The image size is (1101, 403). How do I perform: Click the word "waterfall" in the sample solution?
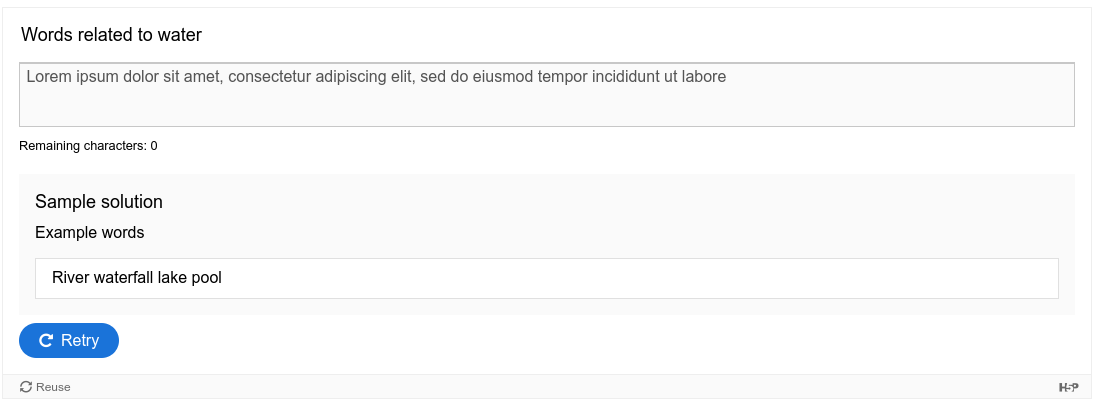[x=124, y=277]
